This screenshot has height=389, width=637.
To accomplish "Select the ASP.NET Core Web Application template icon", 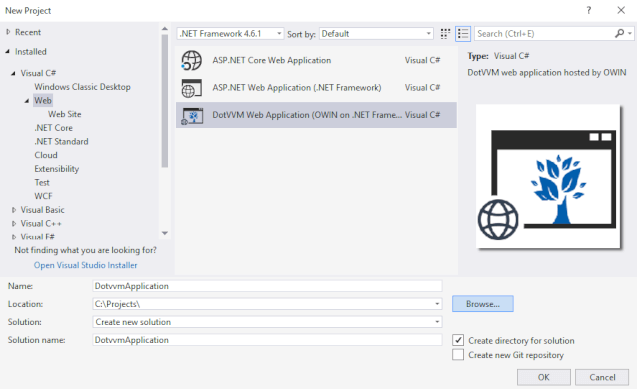I will pyautogui.click(x=191, y=61).
